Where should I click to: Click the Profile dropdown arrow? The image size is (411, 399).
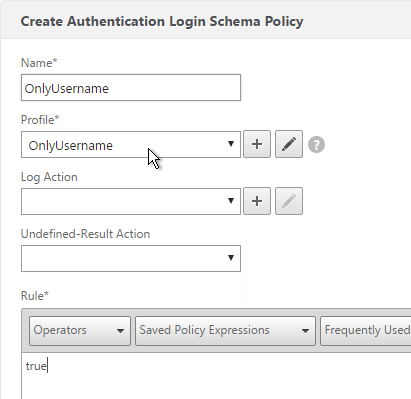pyautogui.click(x=231, y=144)
